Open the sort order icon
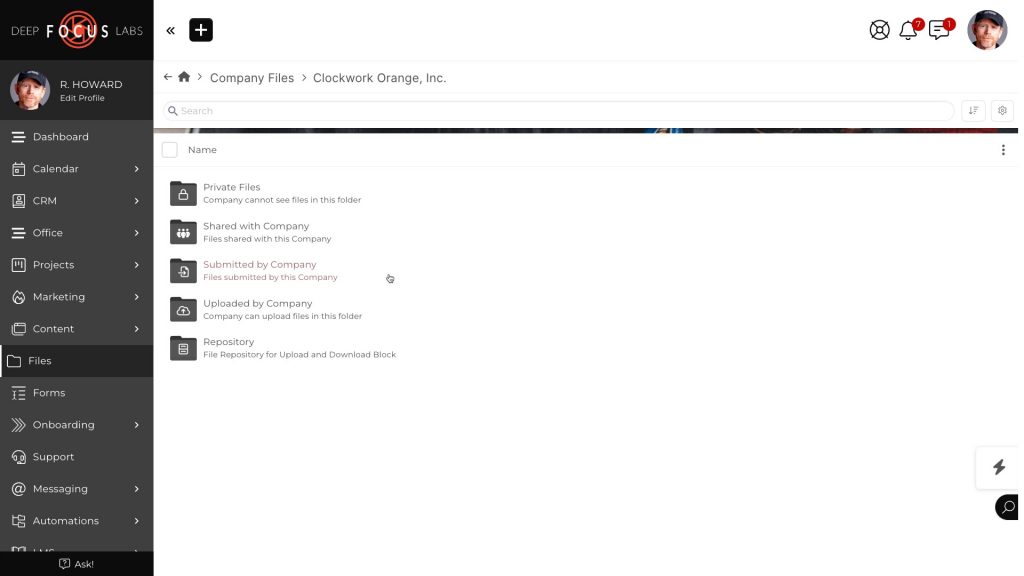This screenshot has height=576, width=1024. pos(973,111)
